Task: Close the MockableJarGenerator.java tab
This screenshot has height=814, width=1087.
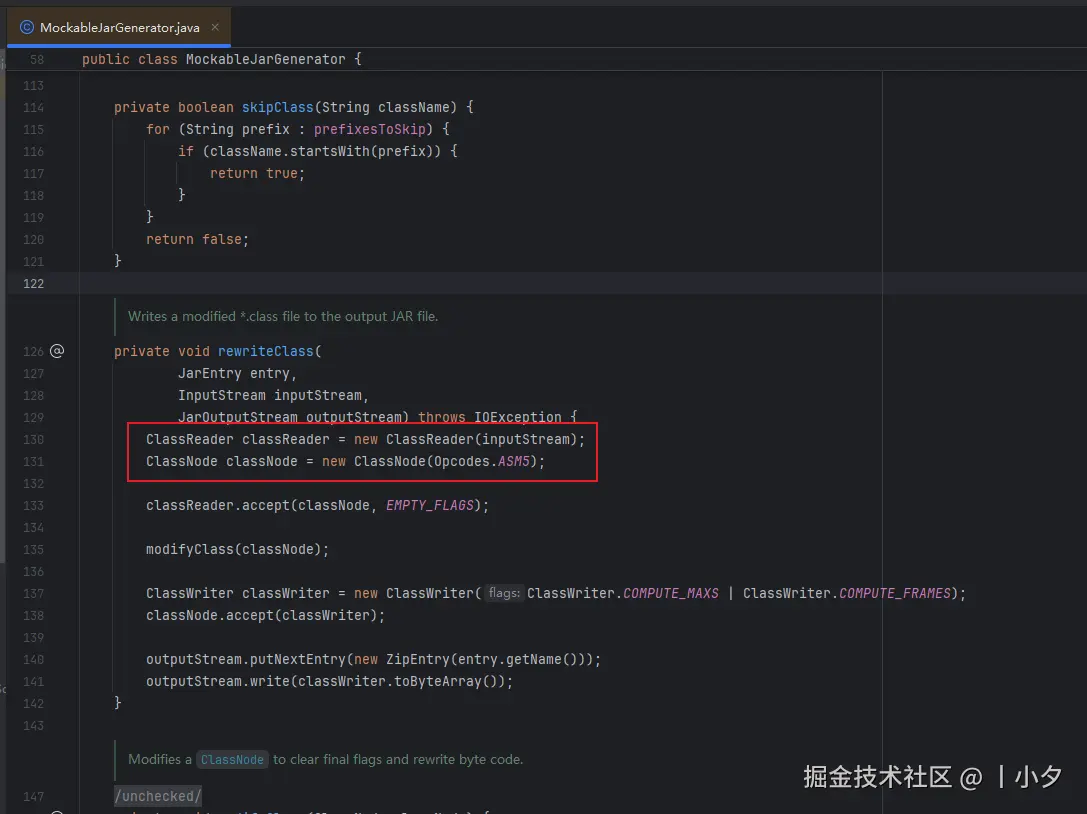Action: click(x=215, y=27)
